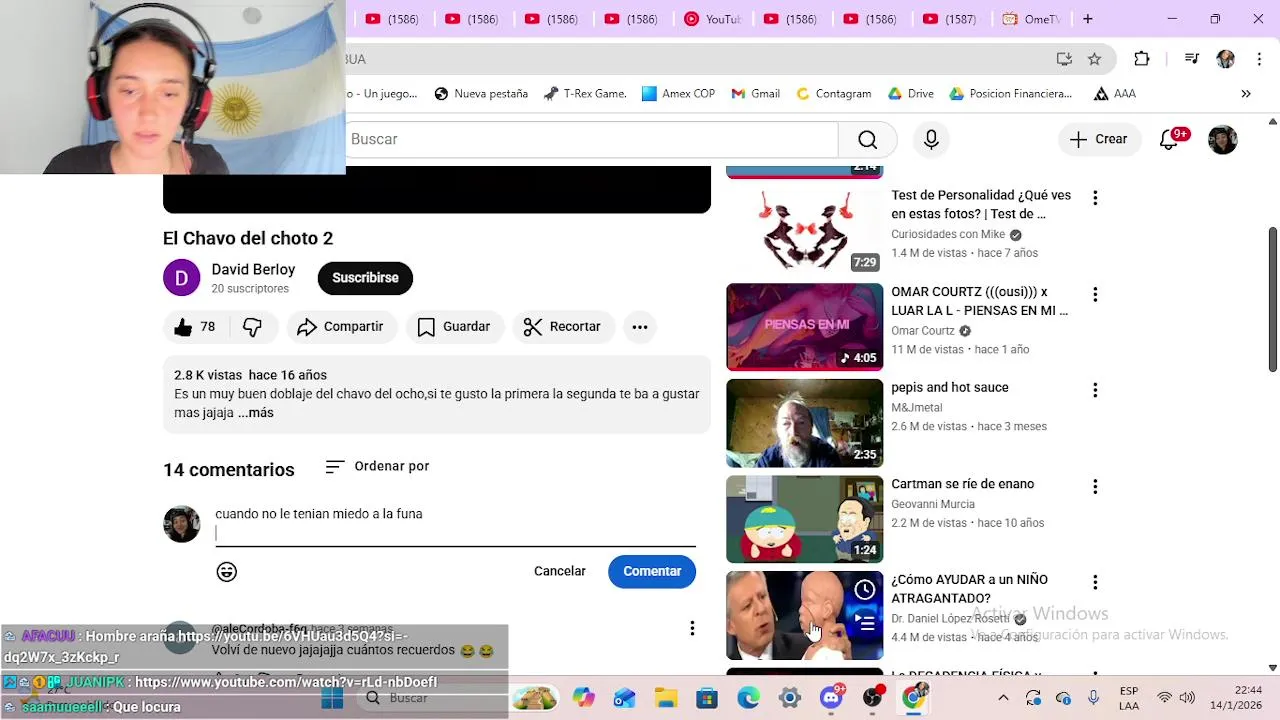Open Windows Settings gear in taskbar
Screen dimensions: 1280x720
click(x=790, y=698)
